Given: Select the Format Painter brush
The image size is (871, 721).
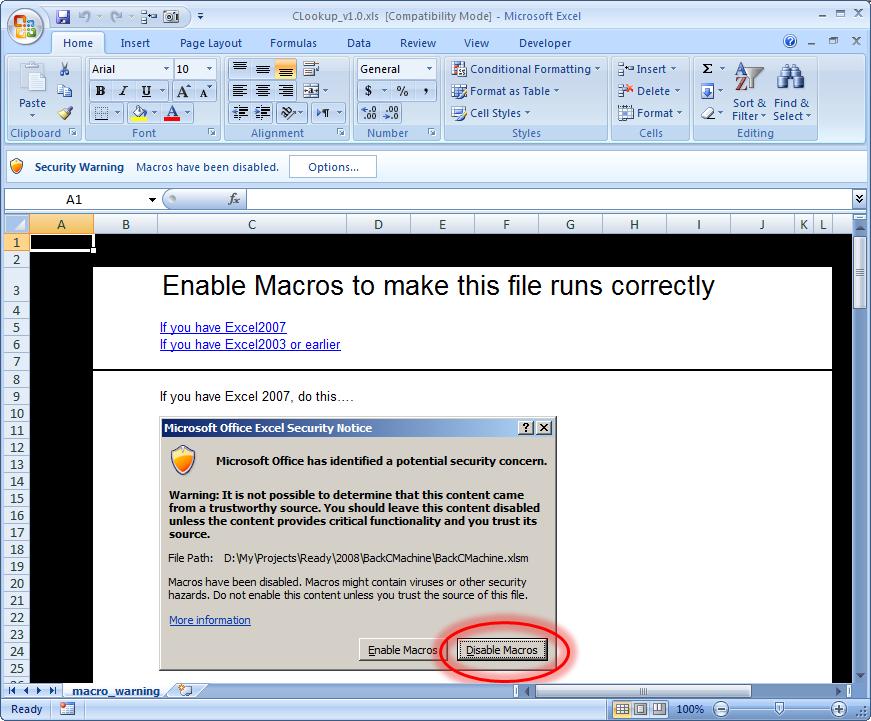Looking at the screenshot, I should pyautogui.click(x=64, y=113).
